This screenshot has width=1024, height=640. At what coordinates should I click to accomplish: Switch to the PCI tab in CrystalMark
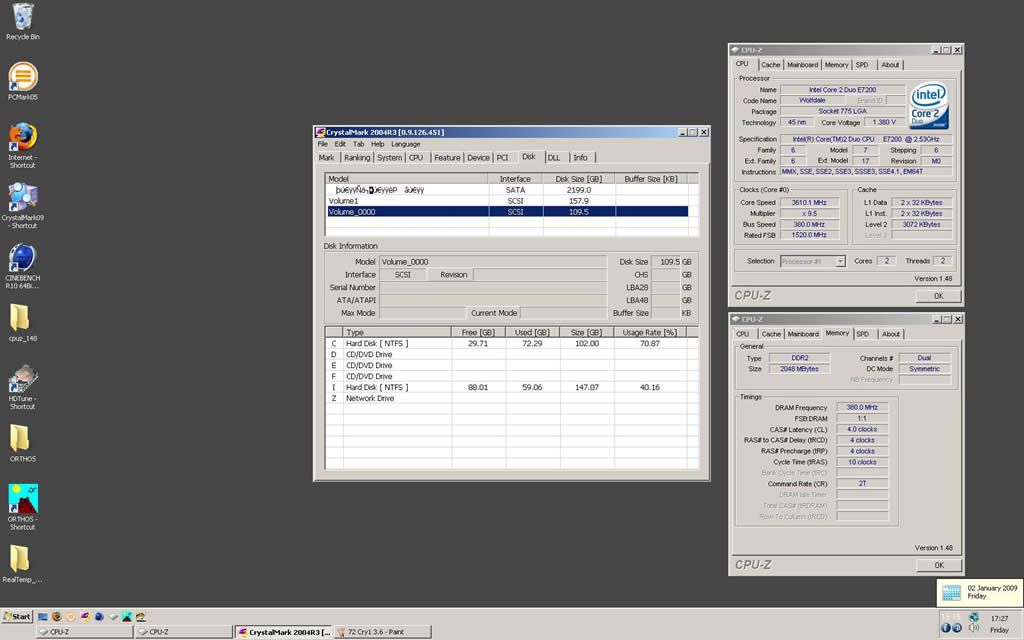[x=502, y=157]
